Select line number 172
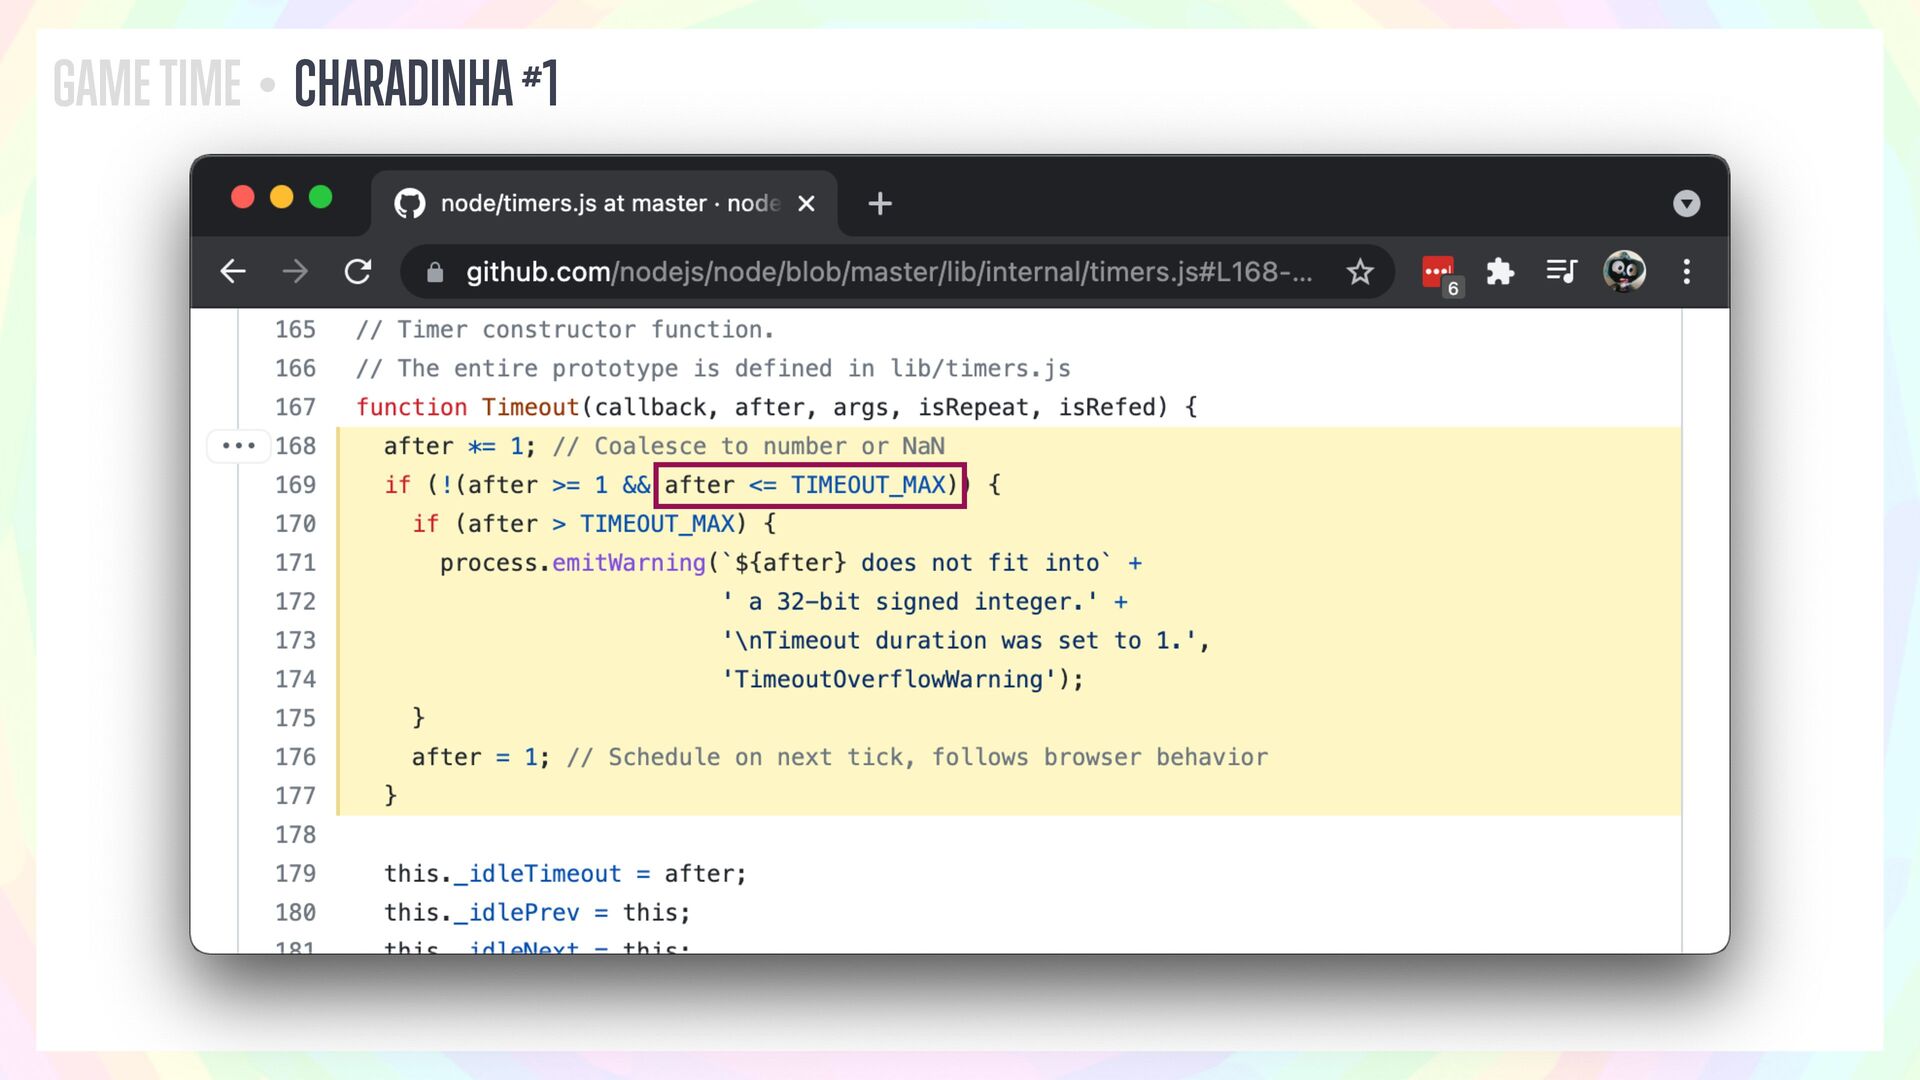Image resolution: width=1920 pixels, height=1080 pixels. pos(295,602)
